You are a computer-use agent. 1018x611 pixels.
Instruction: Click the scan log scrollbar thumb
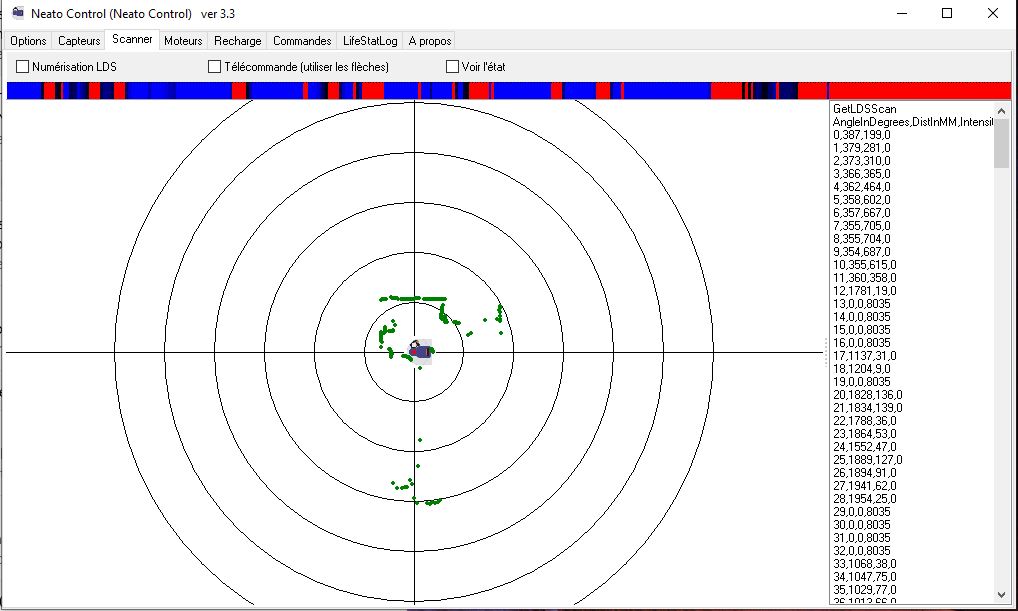(1001, 143)
